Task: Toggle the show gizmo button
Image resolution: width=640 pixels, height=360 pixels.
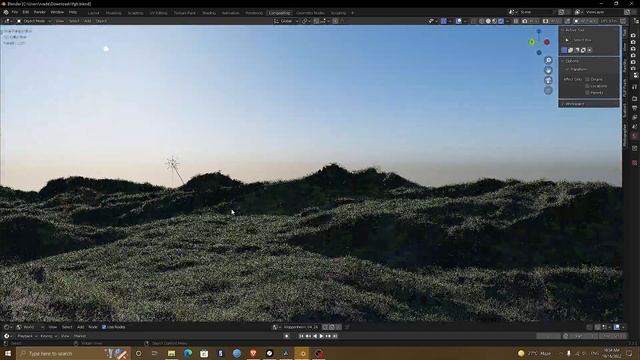Action: 444,21
